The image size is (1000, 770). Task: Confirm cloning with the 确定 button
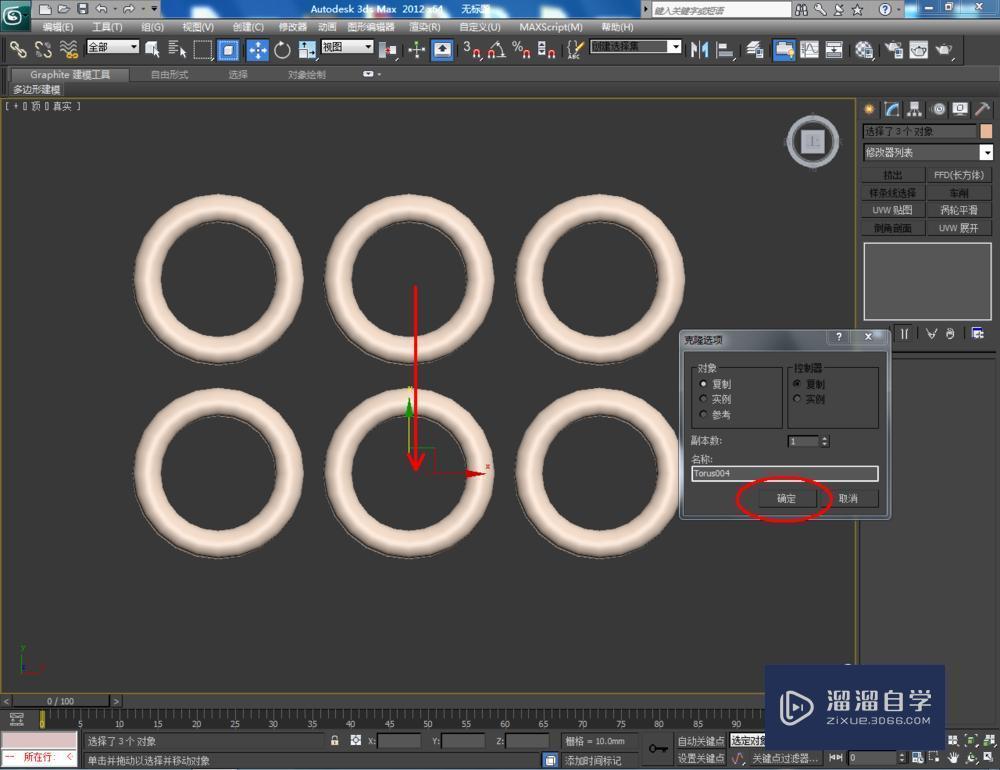[x=789, y=498]
